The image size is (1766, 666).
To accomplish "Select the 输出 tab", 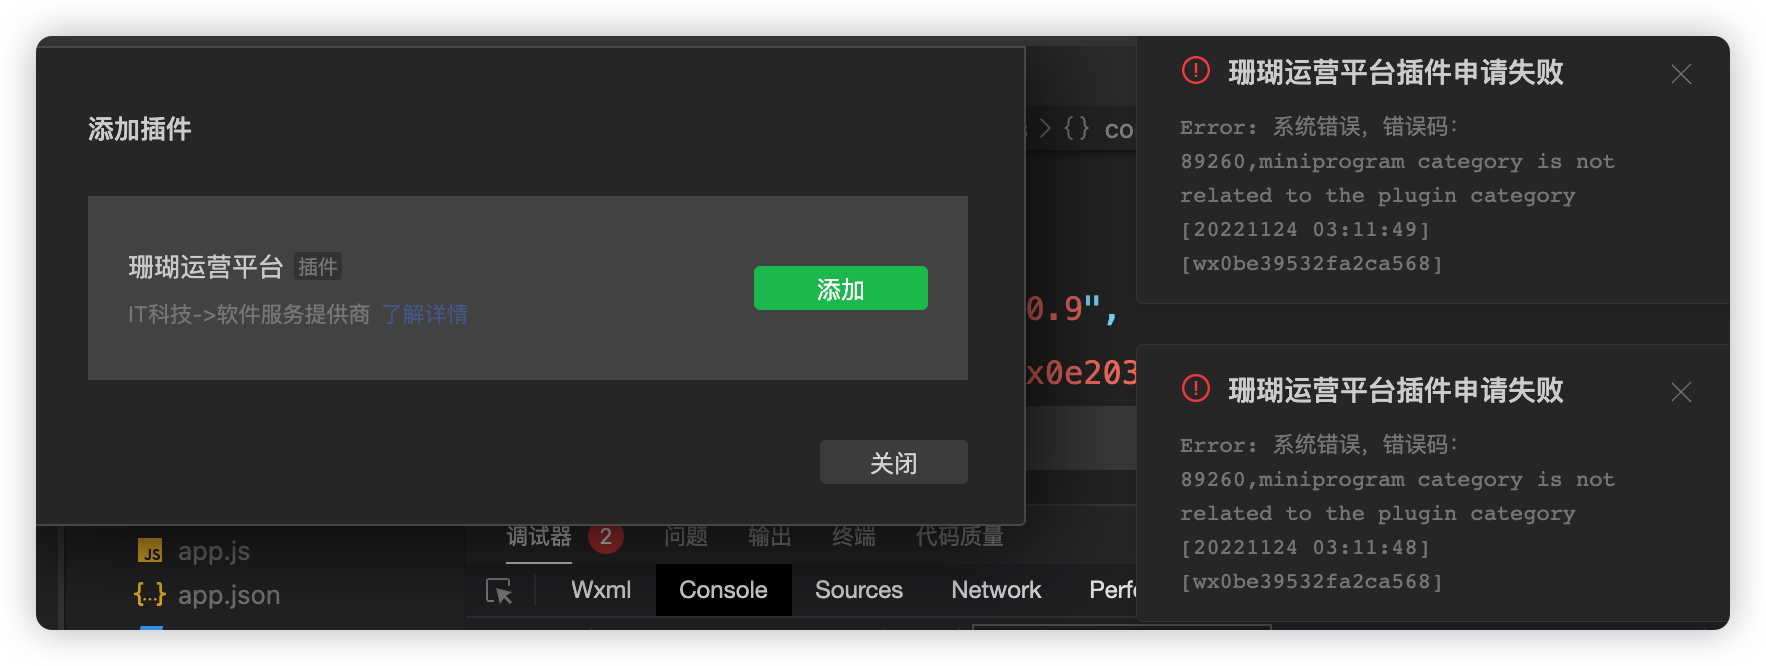I will pos(770,537).
